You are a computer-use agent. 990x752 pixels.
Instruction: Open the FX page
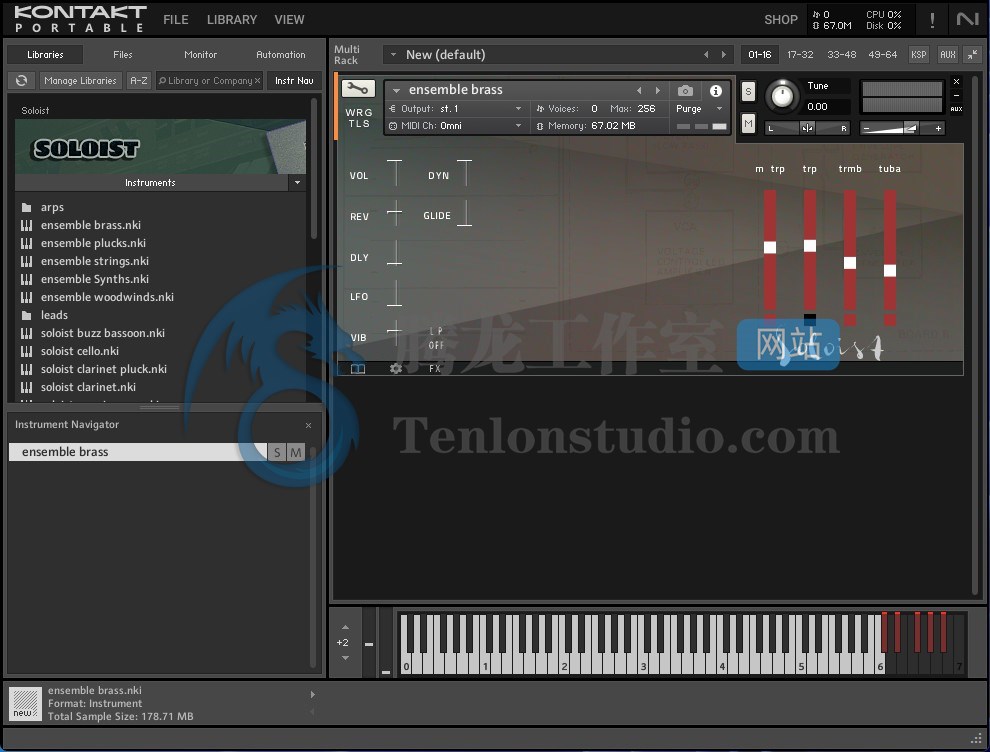[x=434, y=369]
